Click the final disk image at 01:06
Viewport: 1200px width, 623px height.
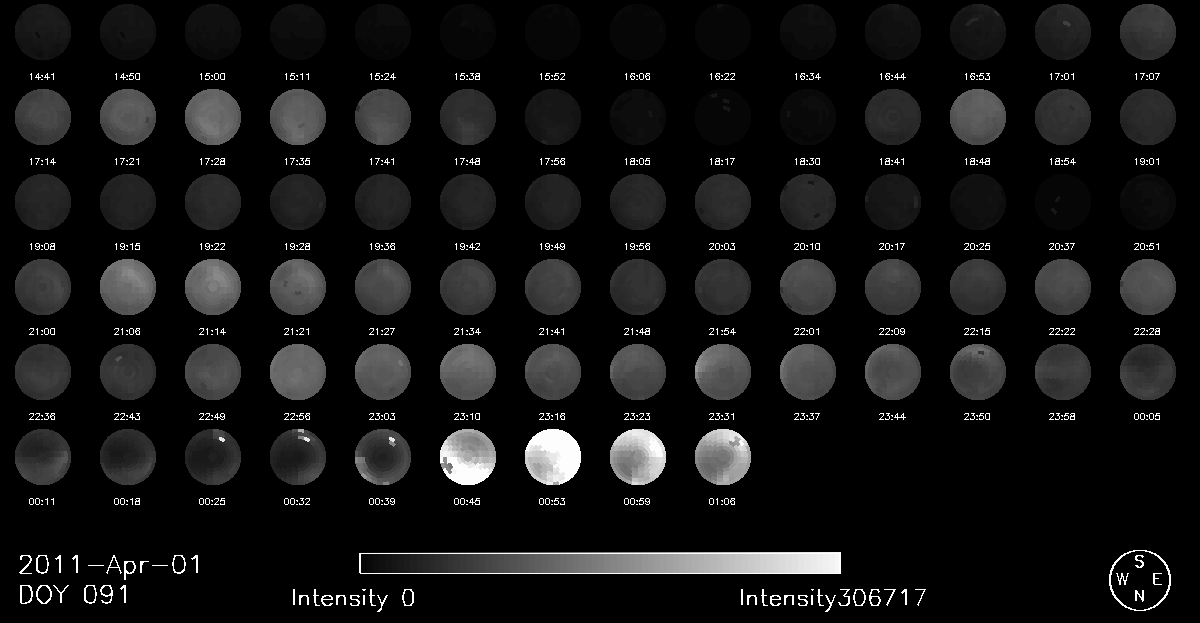(x=722, y=457)
